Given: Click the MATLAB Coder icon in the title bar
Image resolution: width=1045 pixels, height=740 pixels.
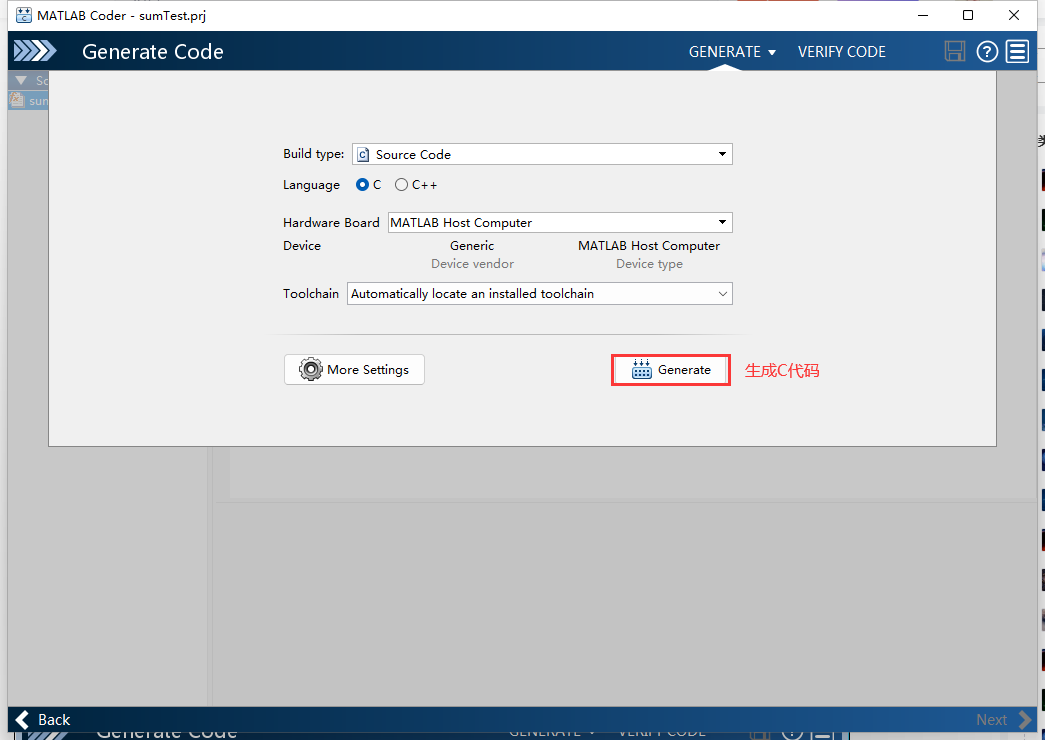Looking at the screenshot, I should (23, 15).
